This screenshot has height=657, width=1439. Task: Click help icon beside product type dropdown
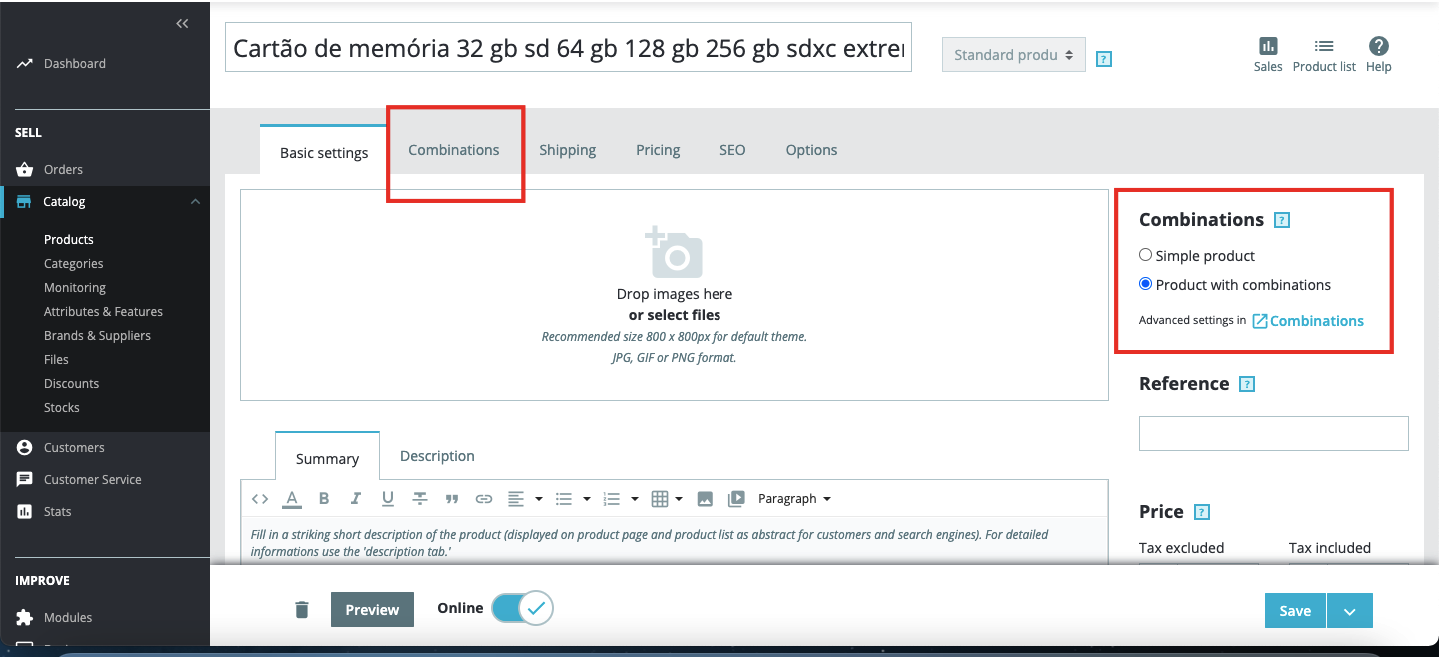click(1104, 58)
